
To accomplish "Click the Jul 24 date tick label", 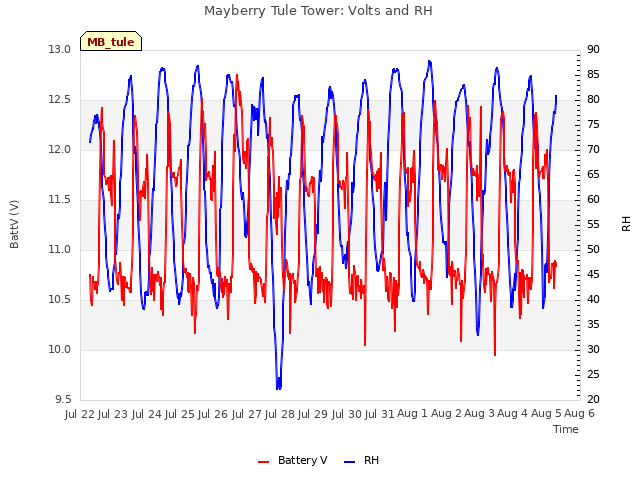I will pyautogui.click(x=147, y=414).
